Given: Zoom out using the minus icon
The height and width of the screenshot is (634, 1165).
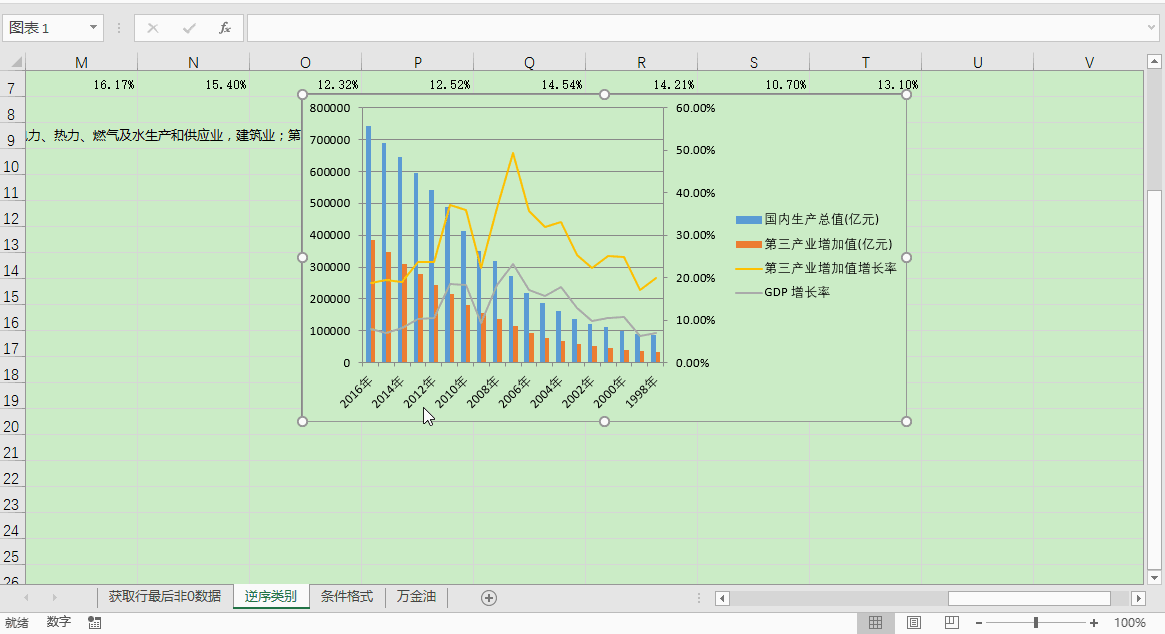Looking at the screenshot, I should pyautogui.click(x=979, y=623).
